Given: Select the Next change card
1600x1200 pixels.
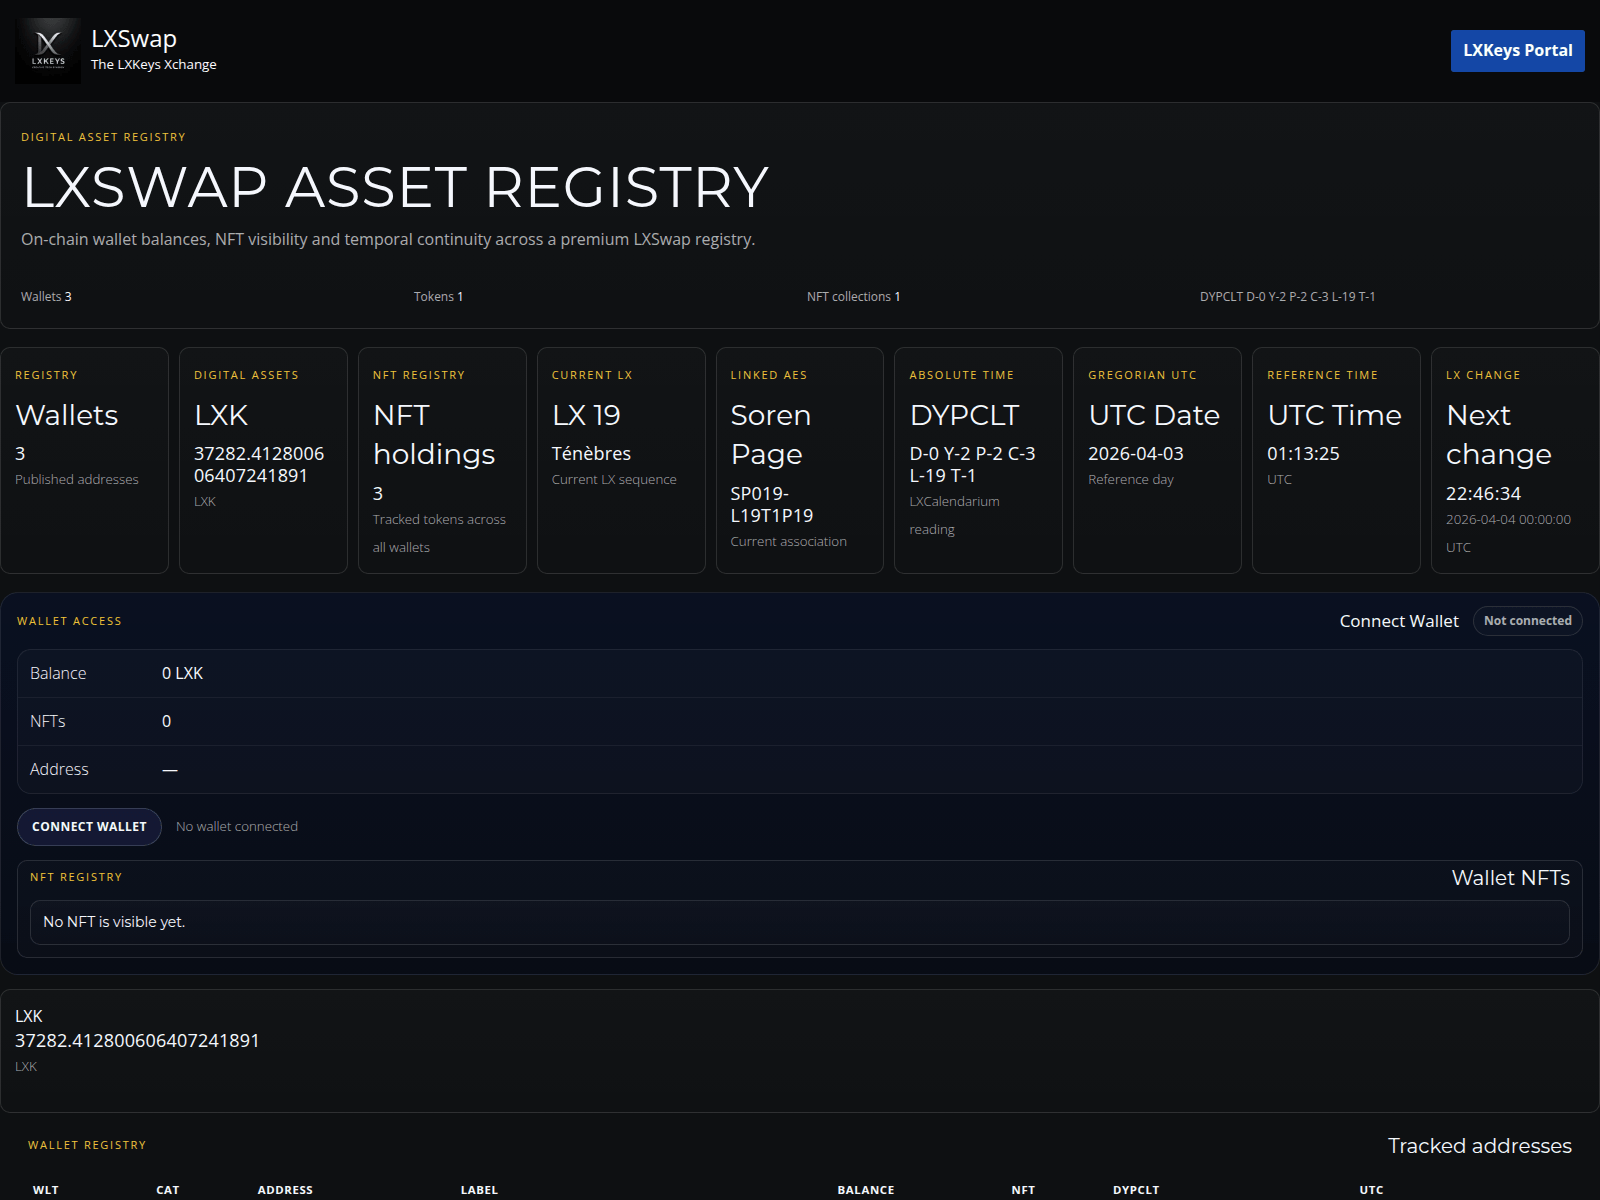Looking at the screenshot, I should (x=1515, y=460).
